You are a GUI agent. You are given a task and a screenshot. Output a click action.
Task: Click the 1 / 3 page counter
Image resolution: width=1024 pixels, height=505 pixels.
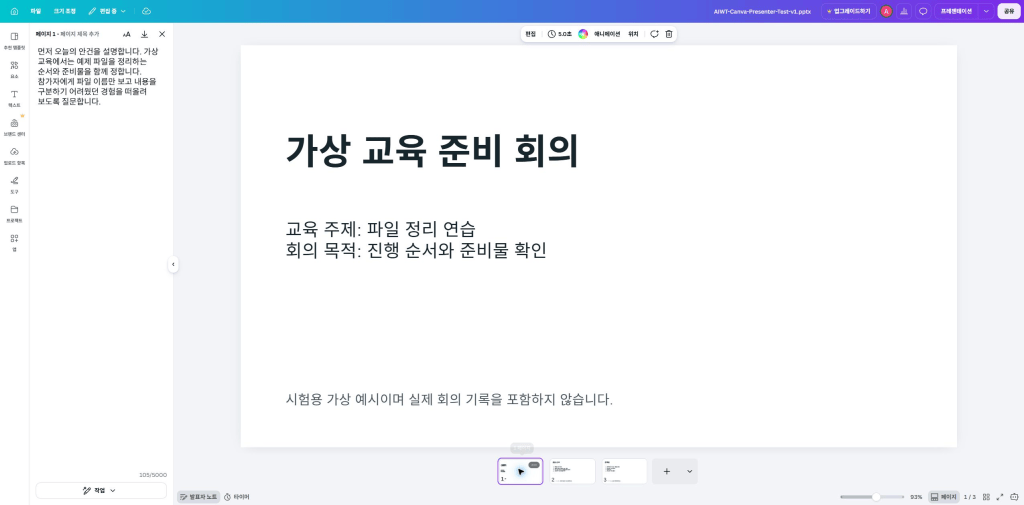tap(970, 497)
